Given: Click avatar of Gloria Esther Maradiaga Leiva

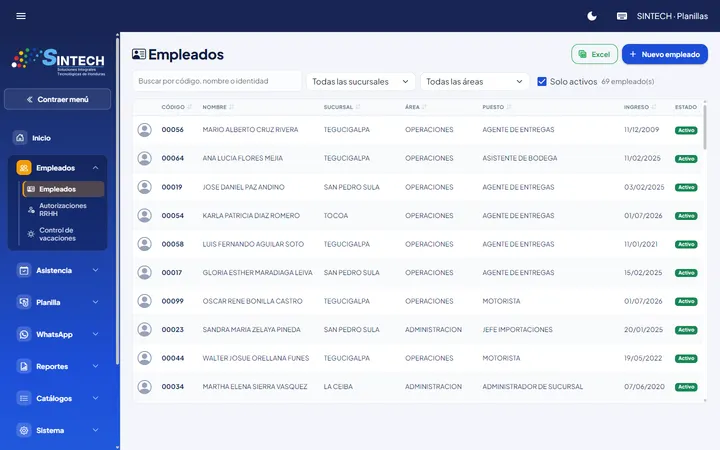Looking at the screenshot, I should click(x=145, y=272).
